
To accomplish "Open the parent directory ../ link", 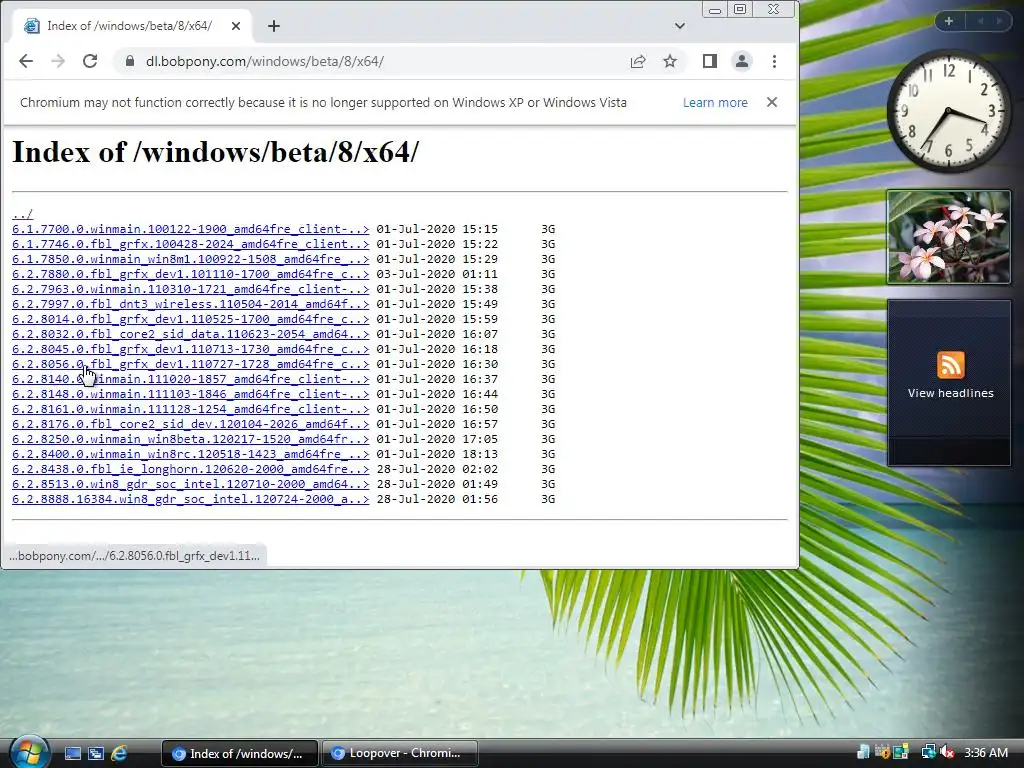I will pos(22,214).
